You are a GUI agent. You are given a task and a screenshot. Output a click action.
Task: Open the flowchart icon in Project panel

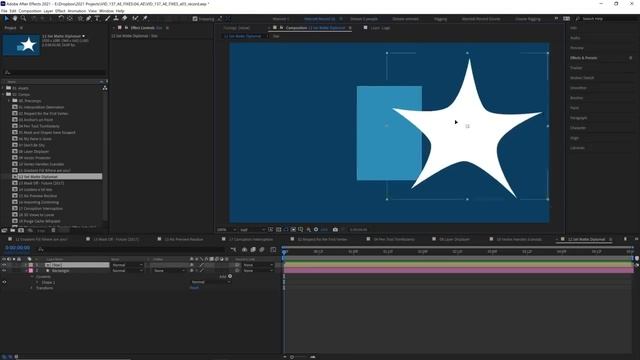click(105, 88)
